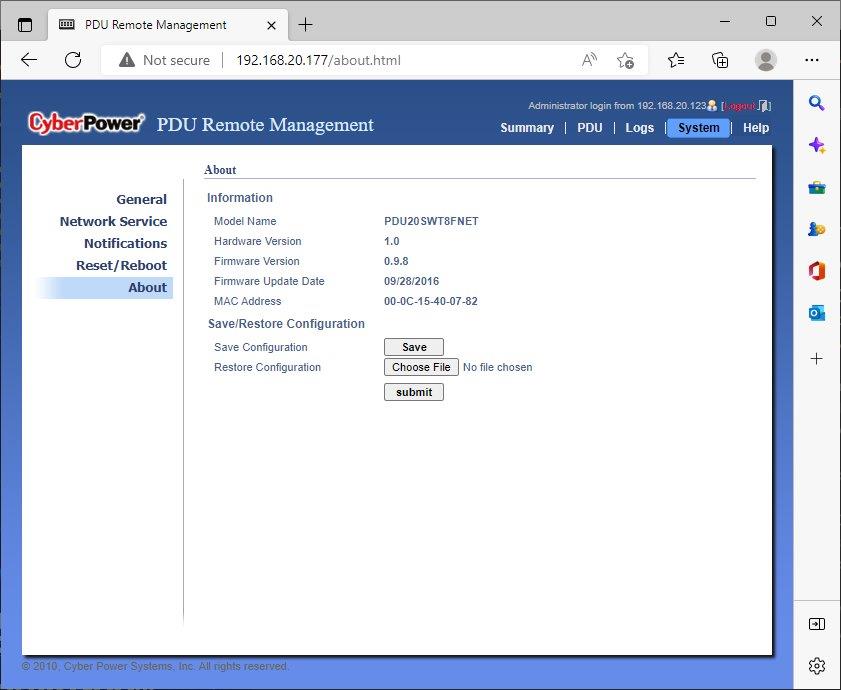Go back with the back arrow
This screenshot has height=690, width=841.
click(29, 60)
